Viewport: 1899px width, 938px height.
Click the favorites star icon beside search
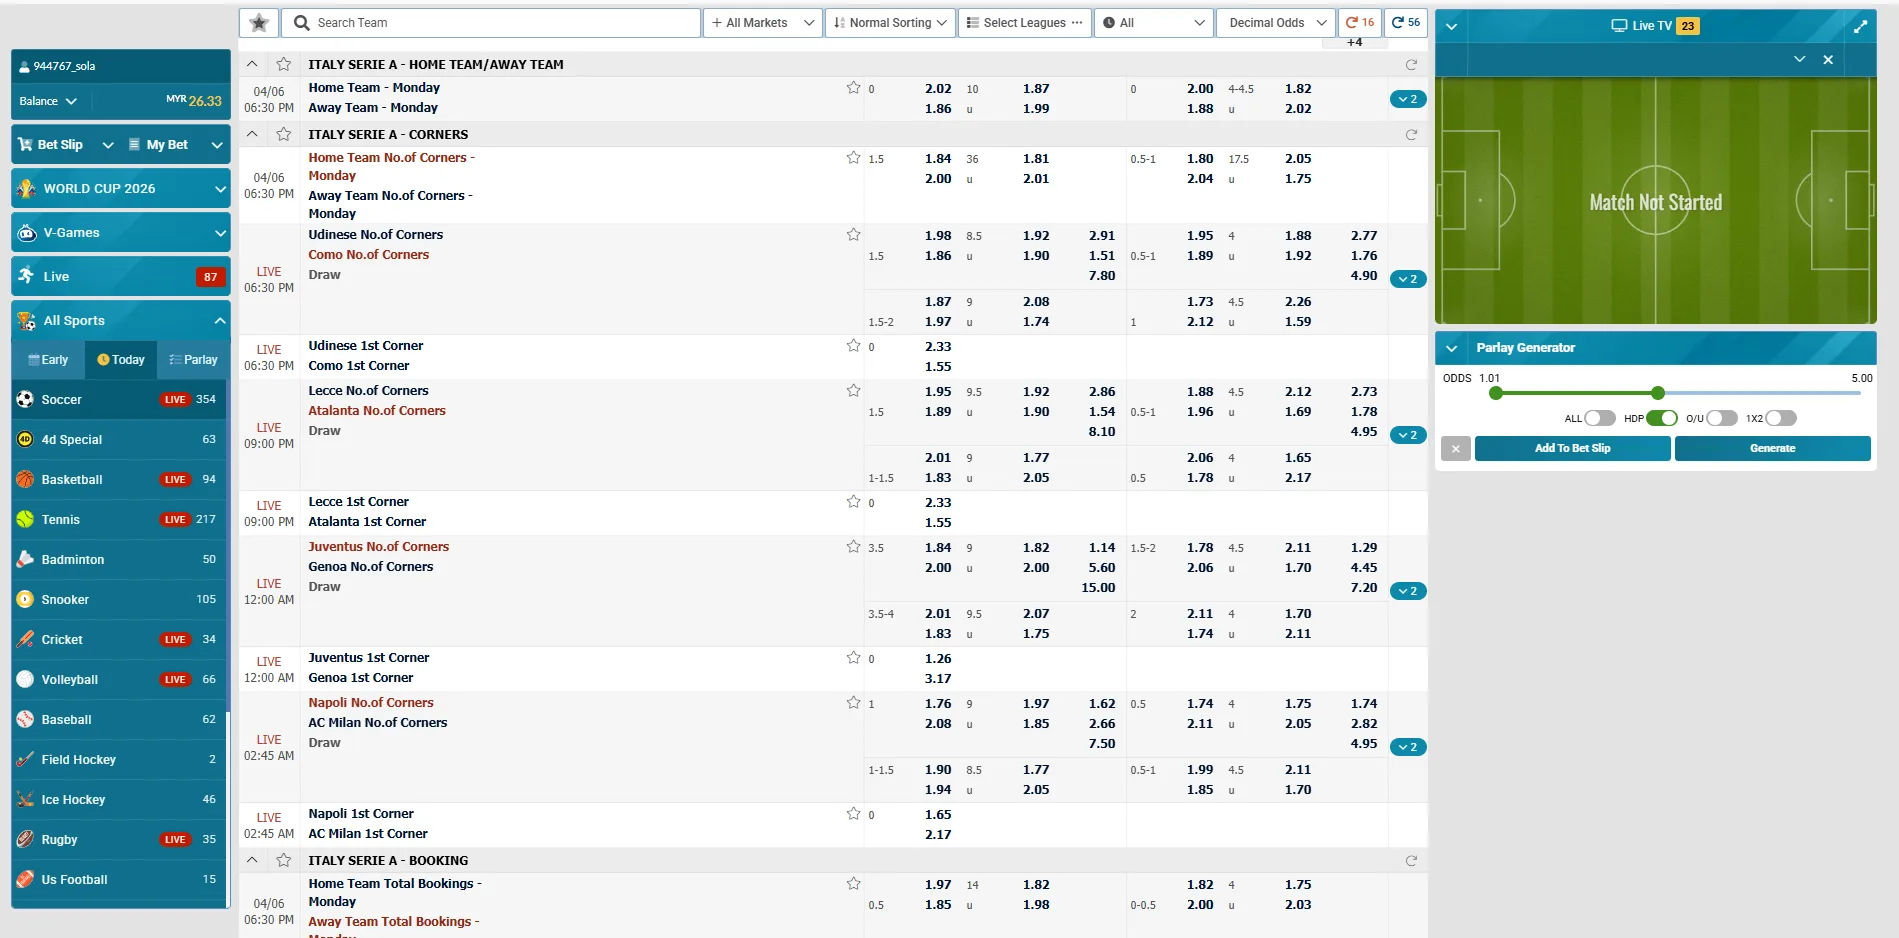point(259,23)
